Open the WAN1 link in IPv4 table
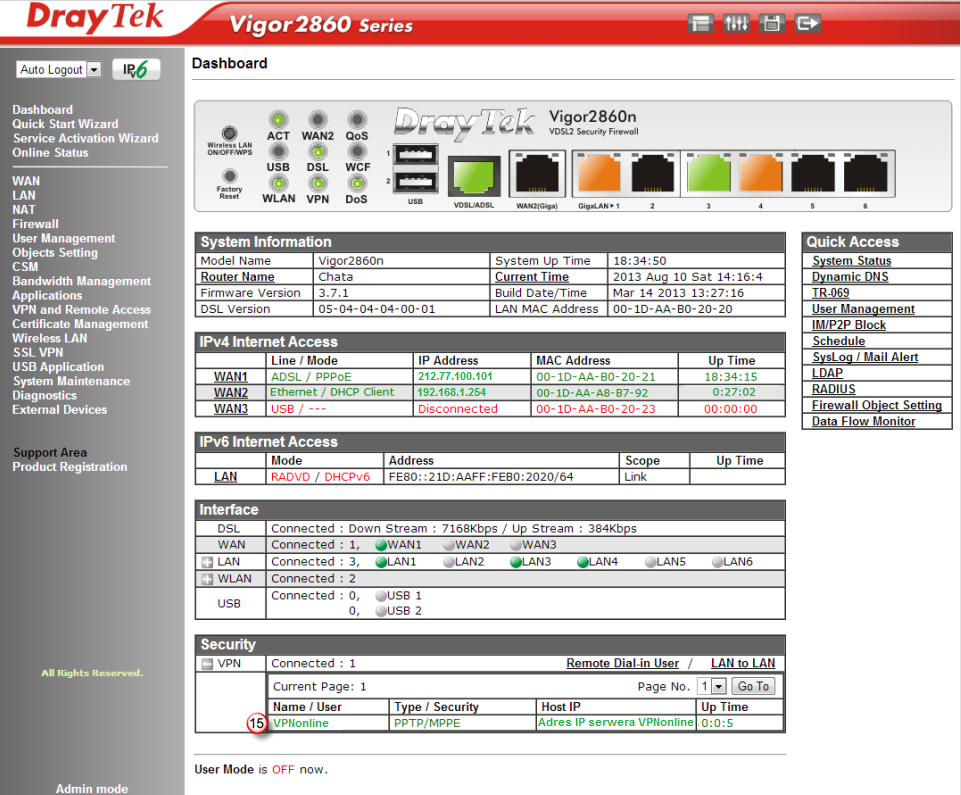961x795 pixels. pyautogui.click(x=230, y=377)
